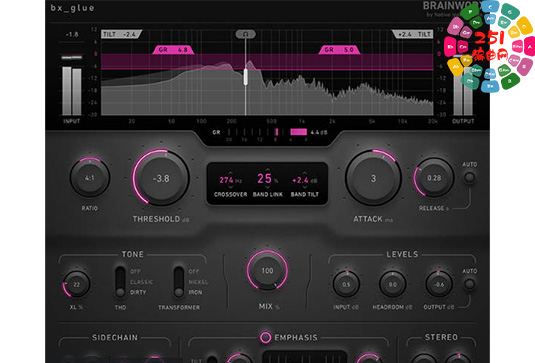Click the -1.8 input peak readout
535x363 pixels.
[x=72, y=34]
